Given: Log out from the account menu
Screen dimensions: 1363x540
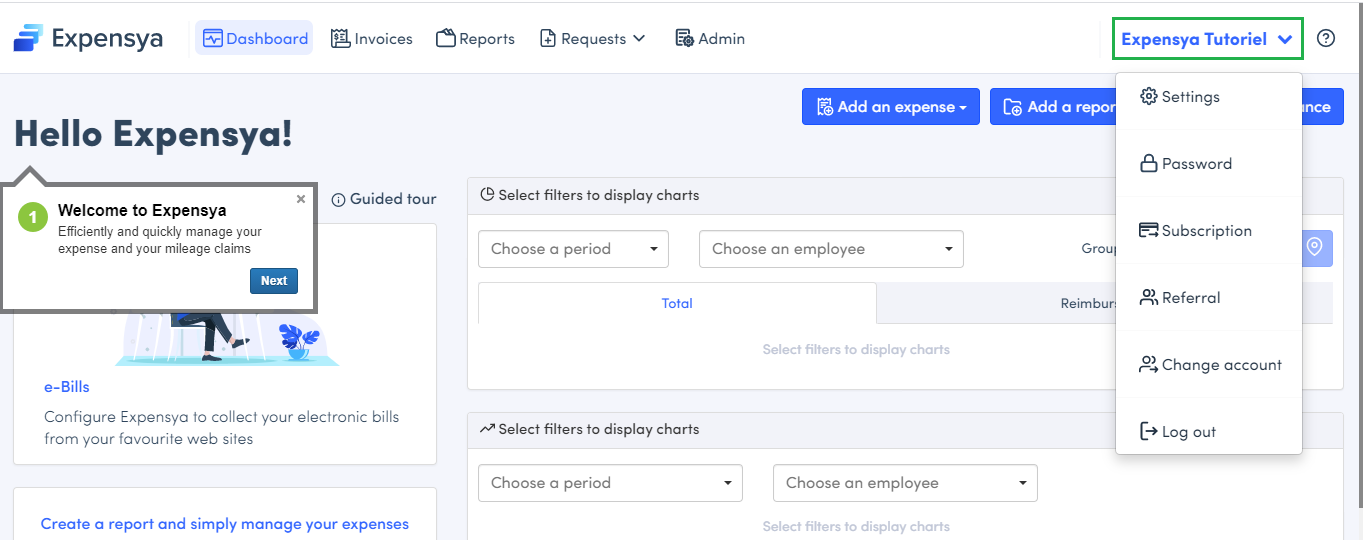Looking at the screenshot, I should tap(1188, 432).
